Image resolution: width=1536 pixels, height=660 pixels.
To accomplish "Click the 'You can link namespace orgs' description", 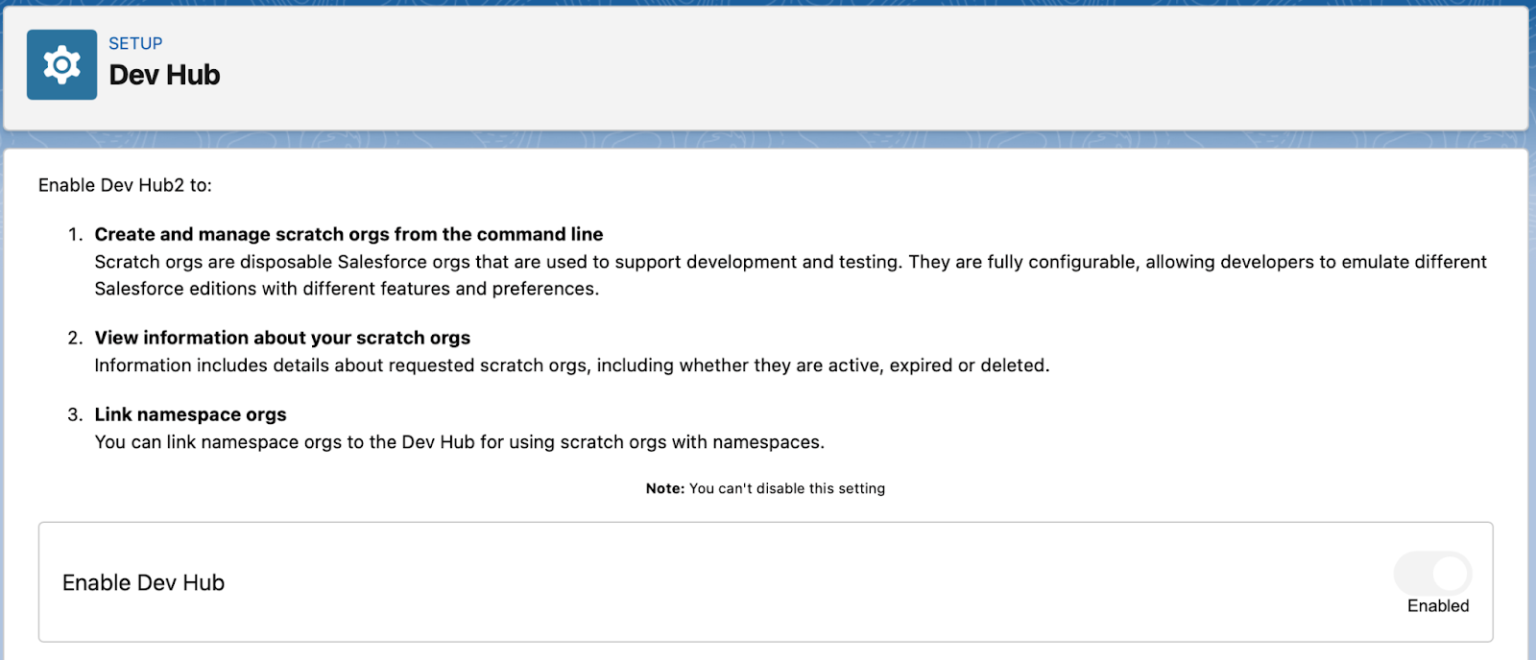I will point(460,442).
